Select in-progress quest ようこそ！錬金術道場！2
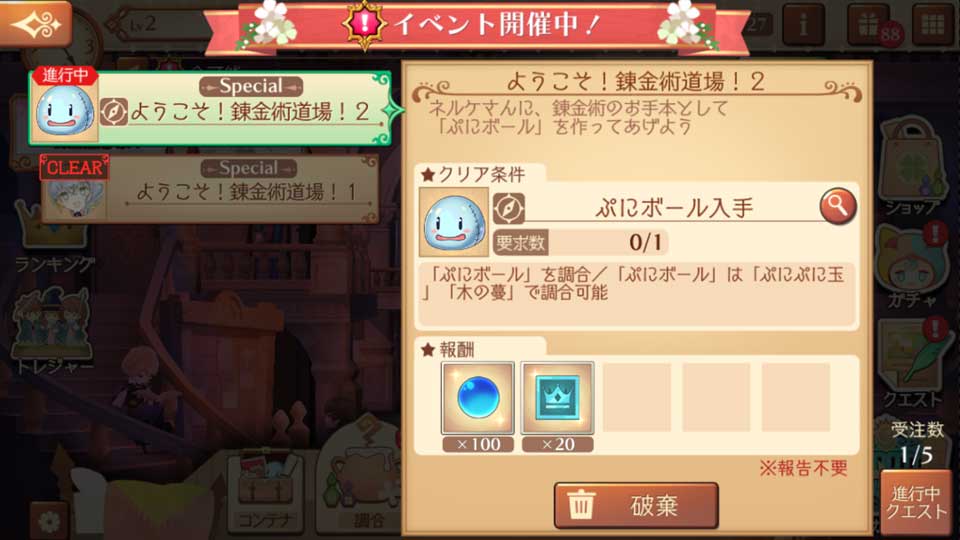 210,108
